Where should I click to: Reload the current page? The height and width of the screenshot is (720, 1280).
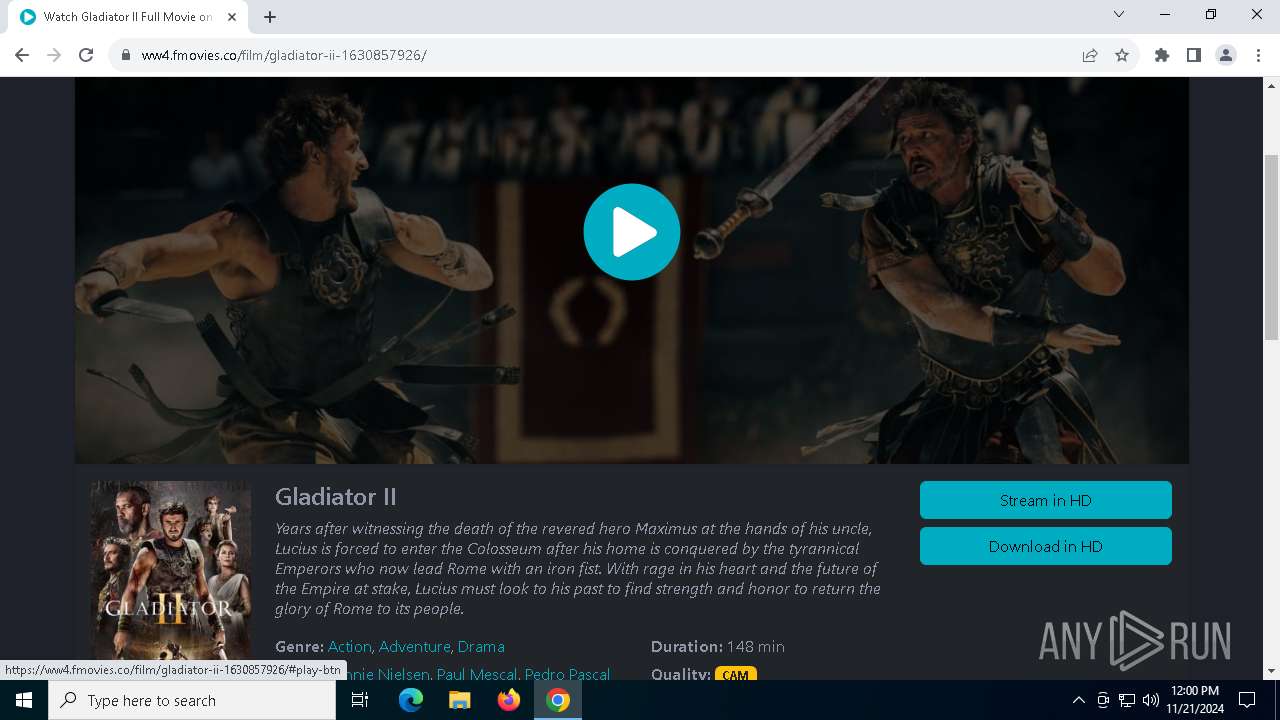86,55
